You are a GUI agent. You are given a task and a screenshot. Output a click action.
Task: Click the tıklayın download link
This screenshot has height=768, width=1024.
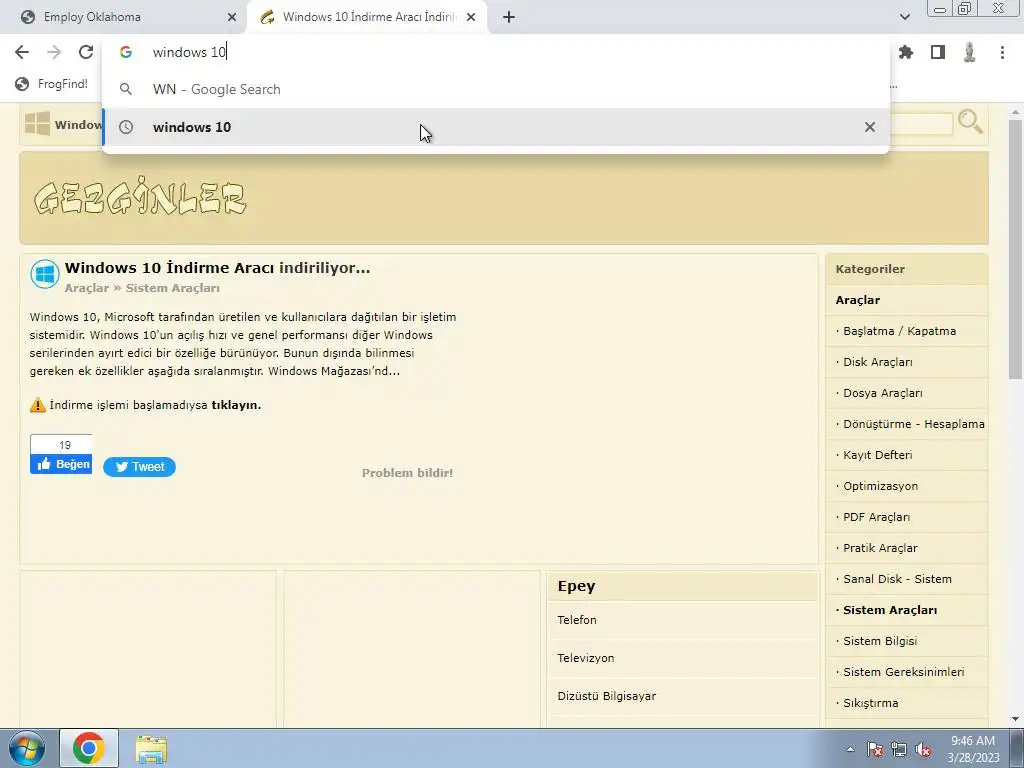(x=236, y=405)
